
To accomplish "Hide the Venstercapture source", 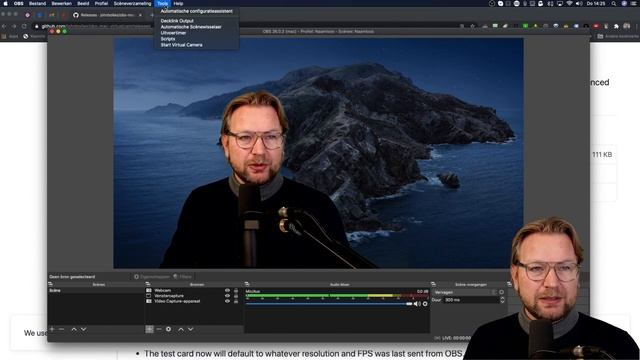I will [227, 296].
